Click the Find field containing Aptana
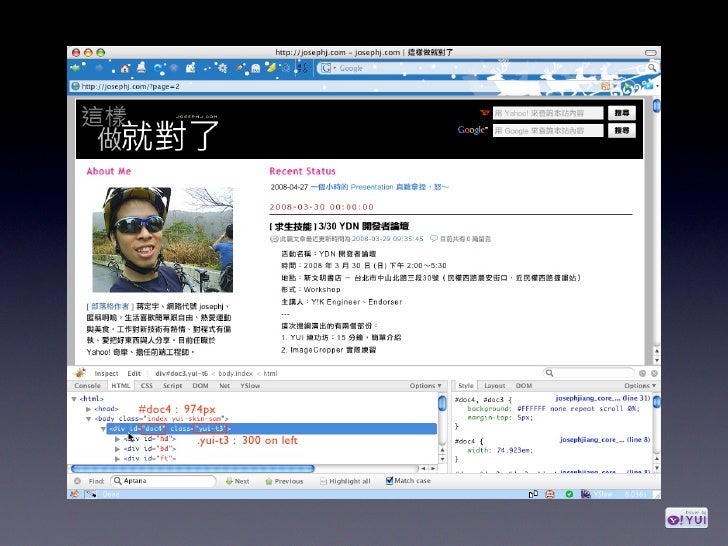The width and height of the screenshot is (728, 546). pyautogui.click(x=163, y=481)
